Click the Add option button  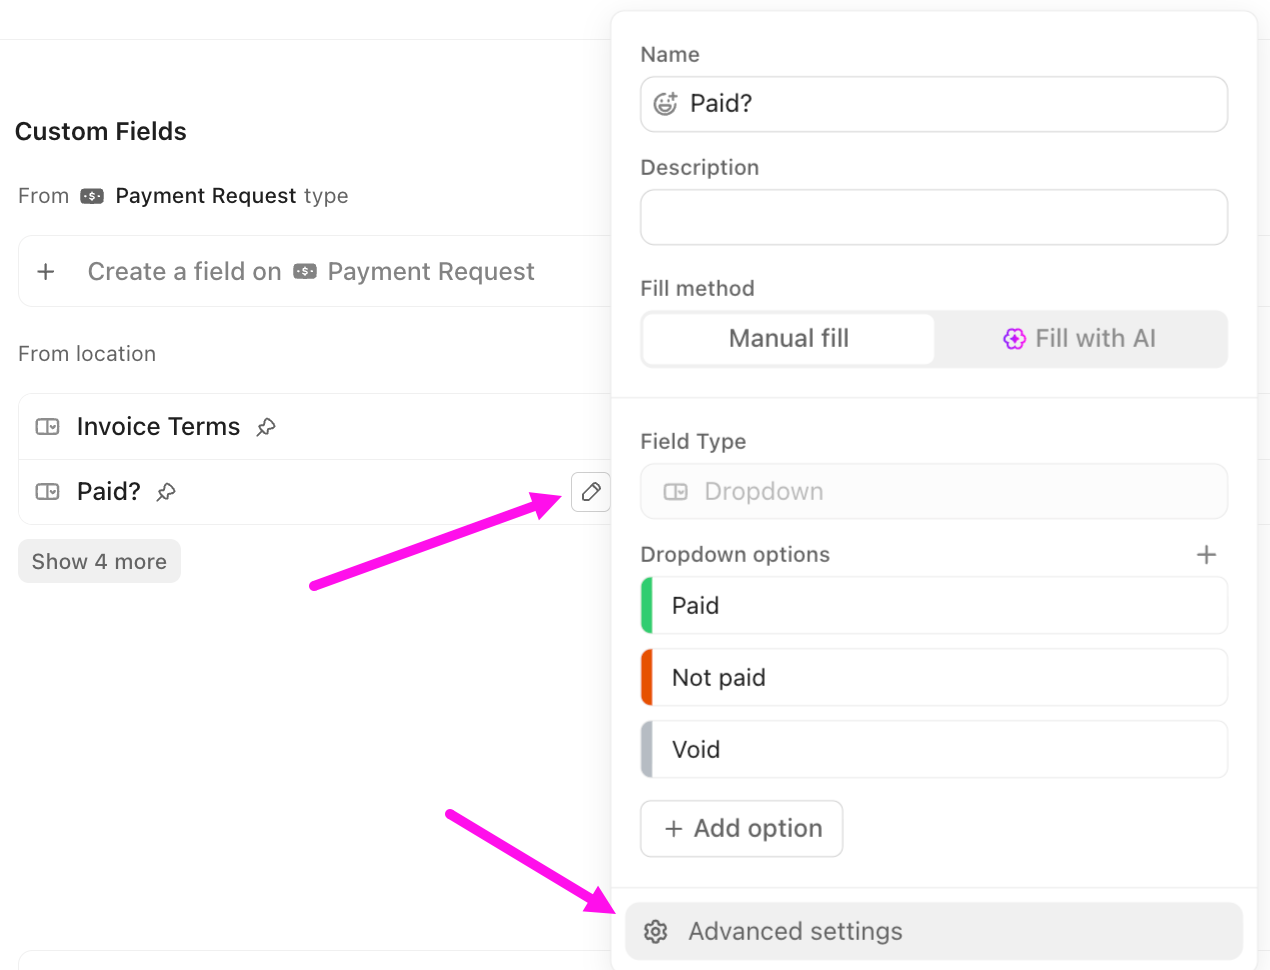[741, 828]
